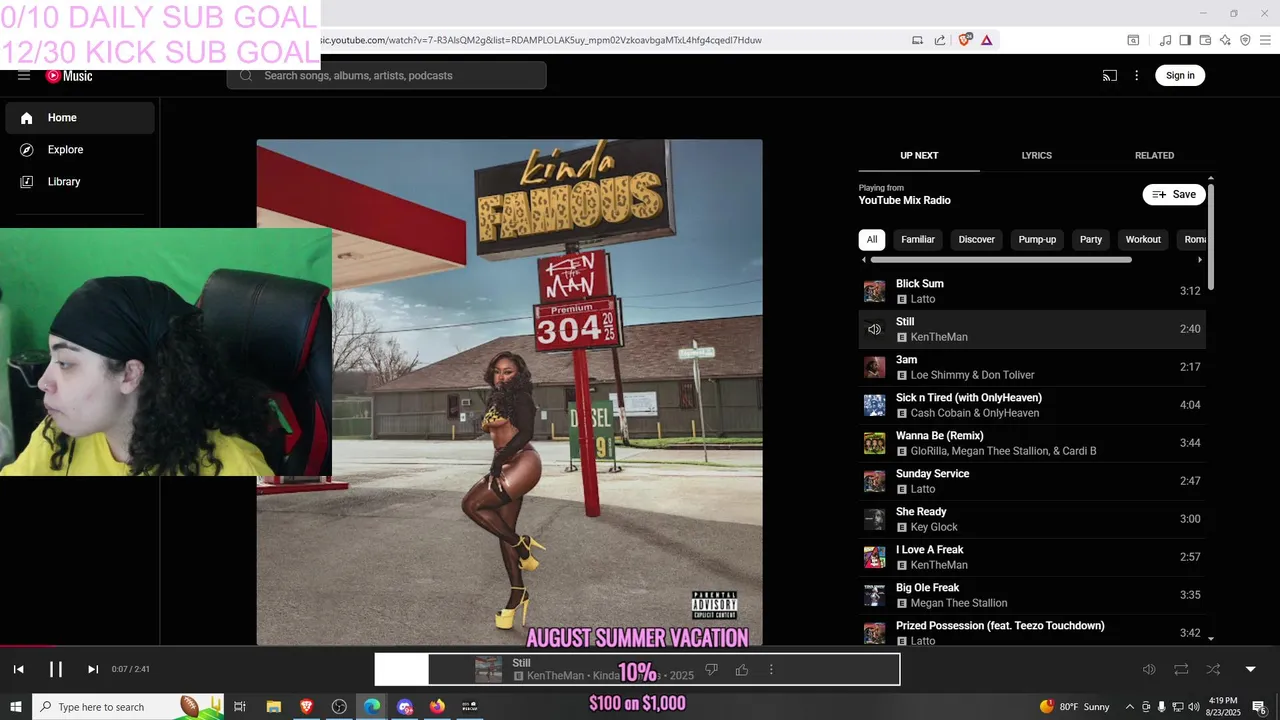Image resolution: width=1280 pixels, height=720 pixels.
Task: Click the queue scroll-down arrow
Action: (1211, 639)
